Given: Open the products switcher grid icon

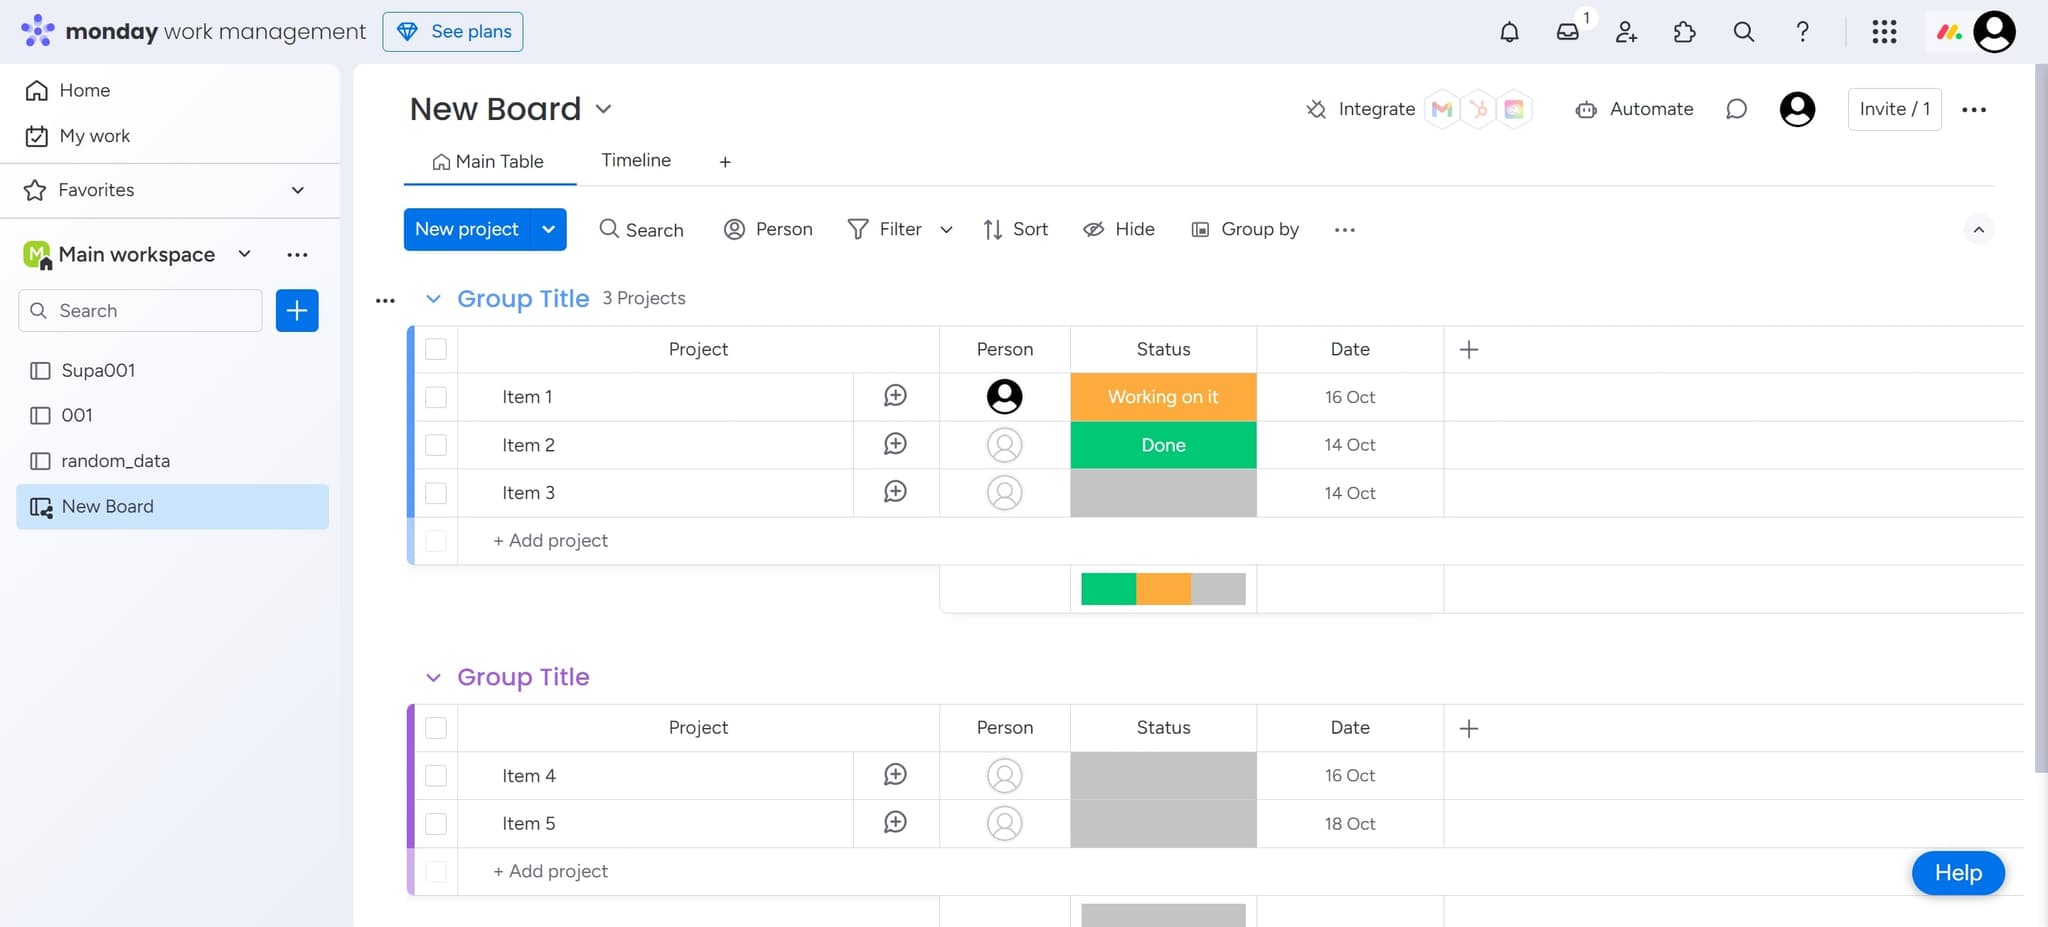Looking at the screenshot, I should (1884, 32).
